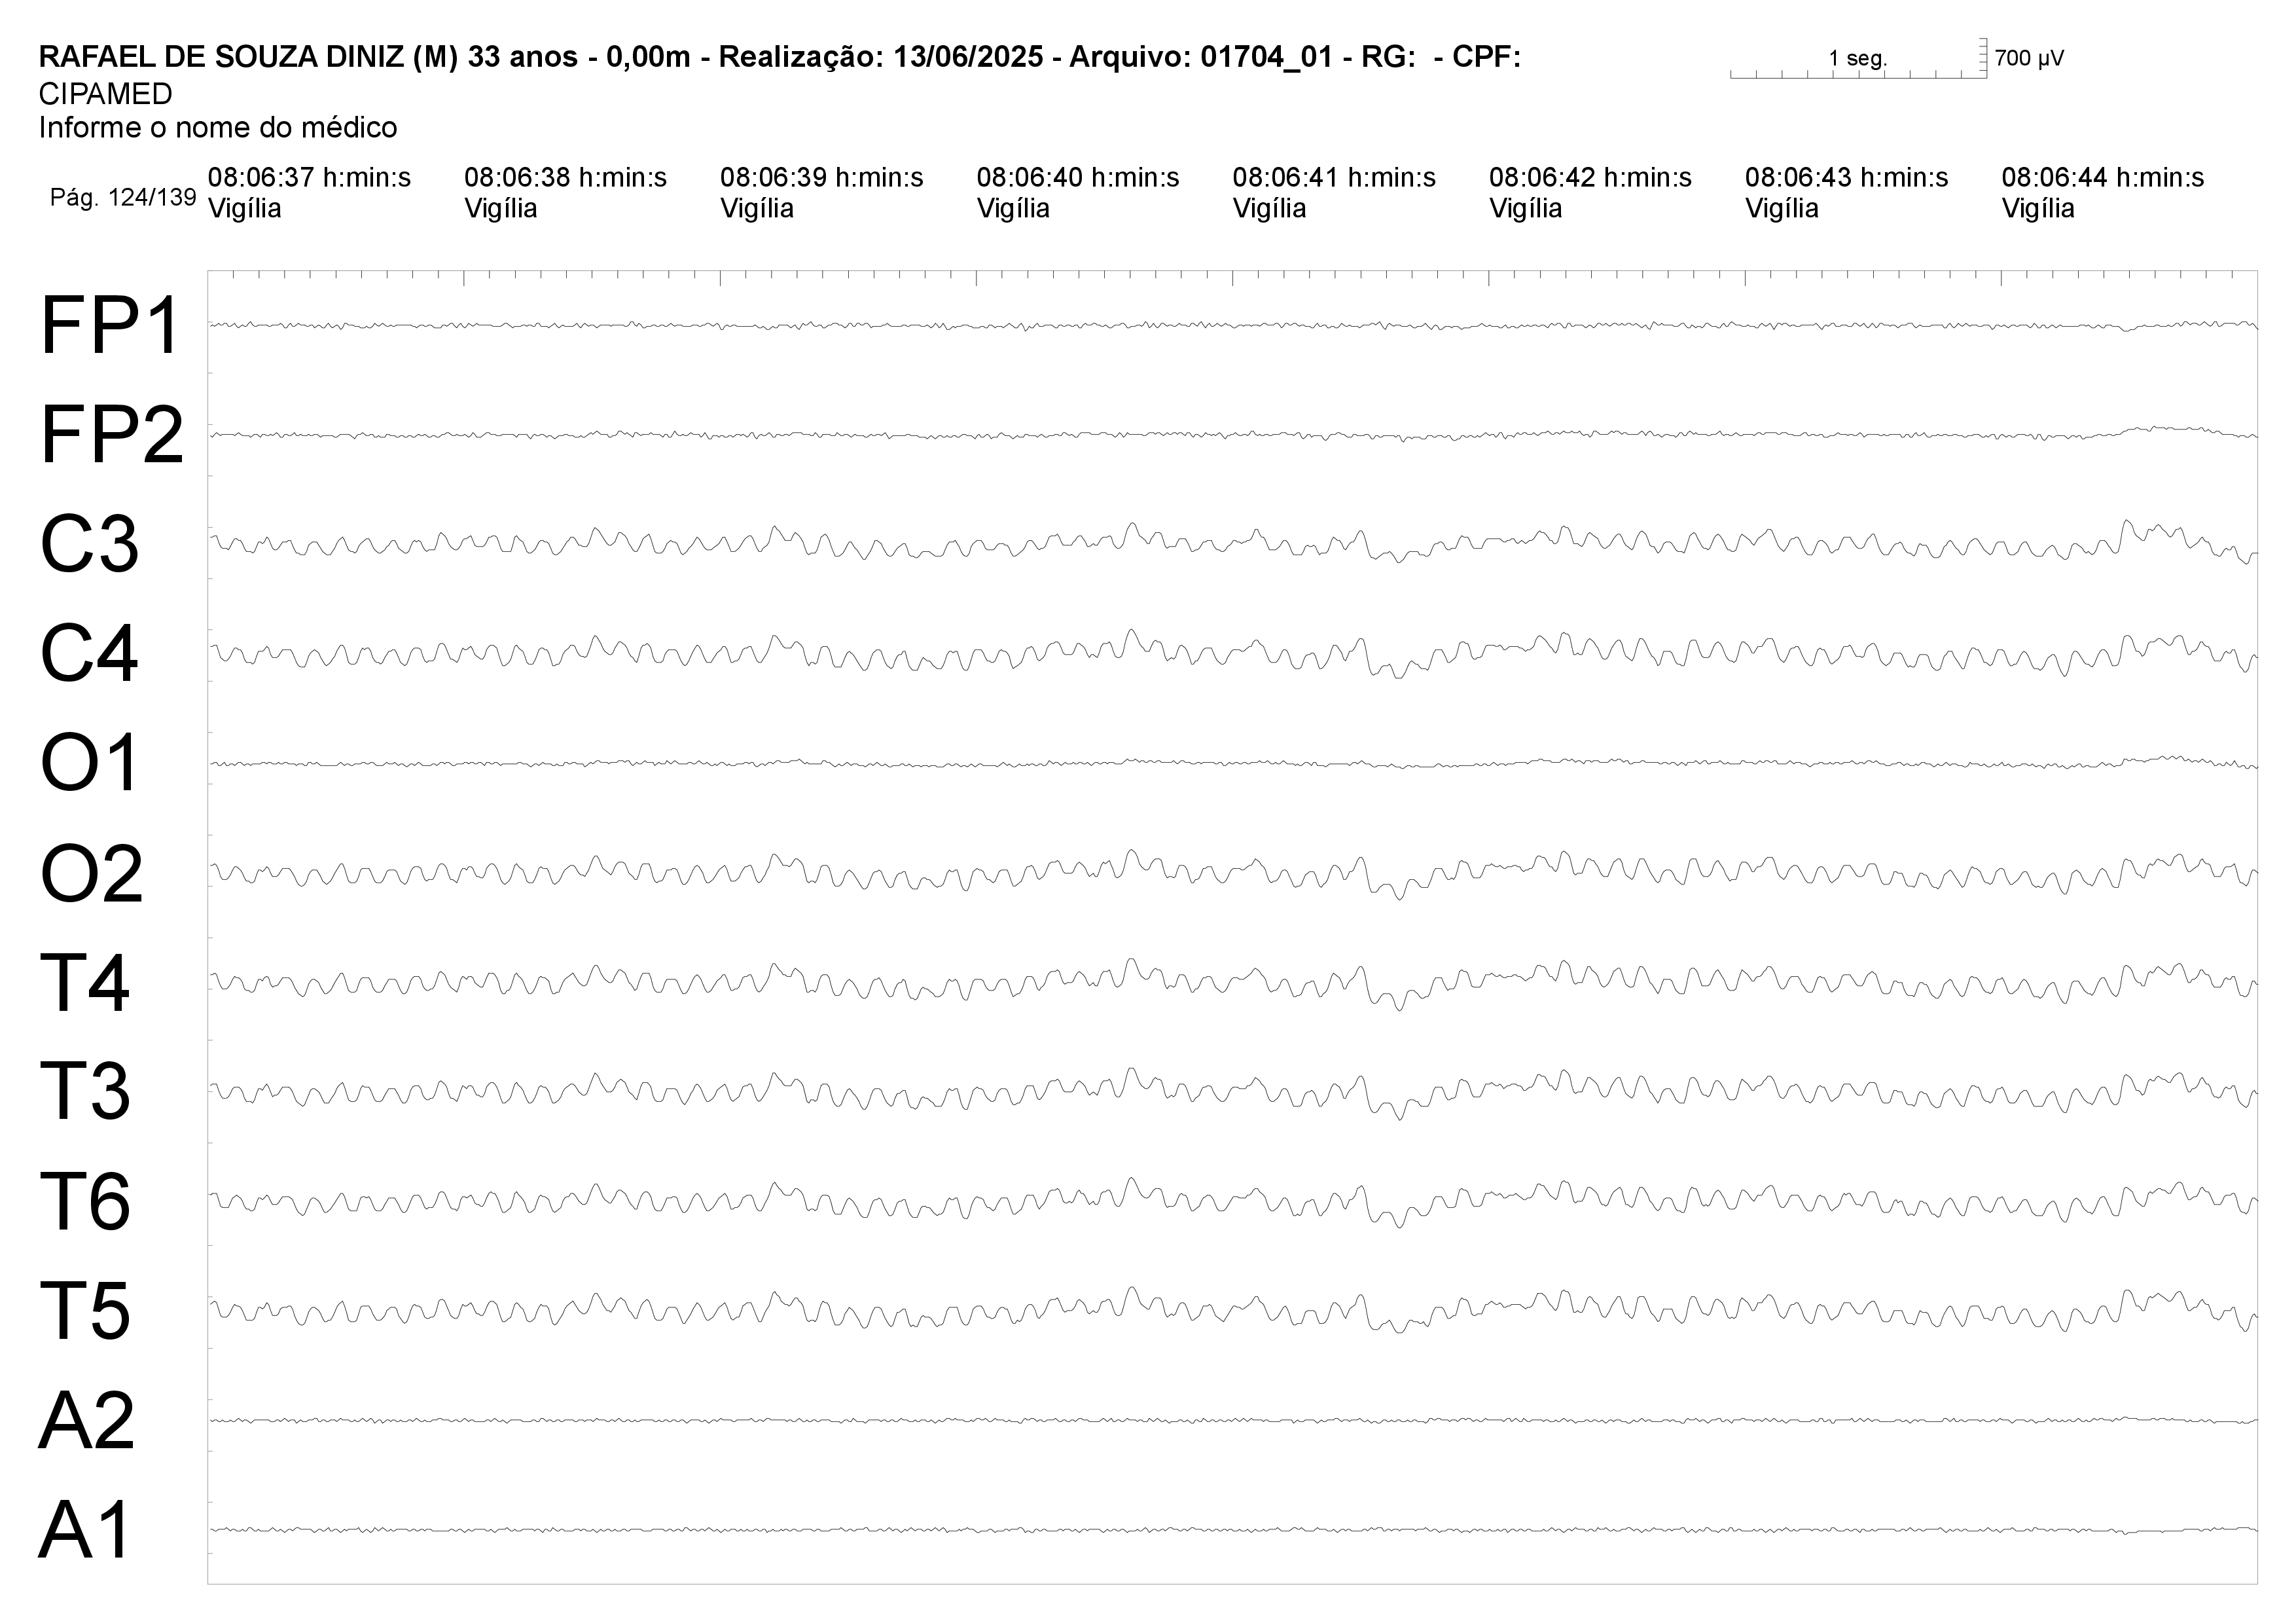2296x1623 pixels.
Task: Click the 08:06:43 timestamp
Action: (1846, 178)
